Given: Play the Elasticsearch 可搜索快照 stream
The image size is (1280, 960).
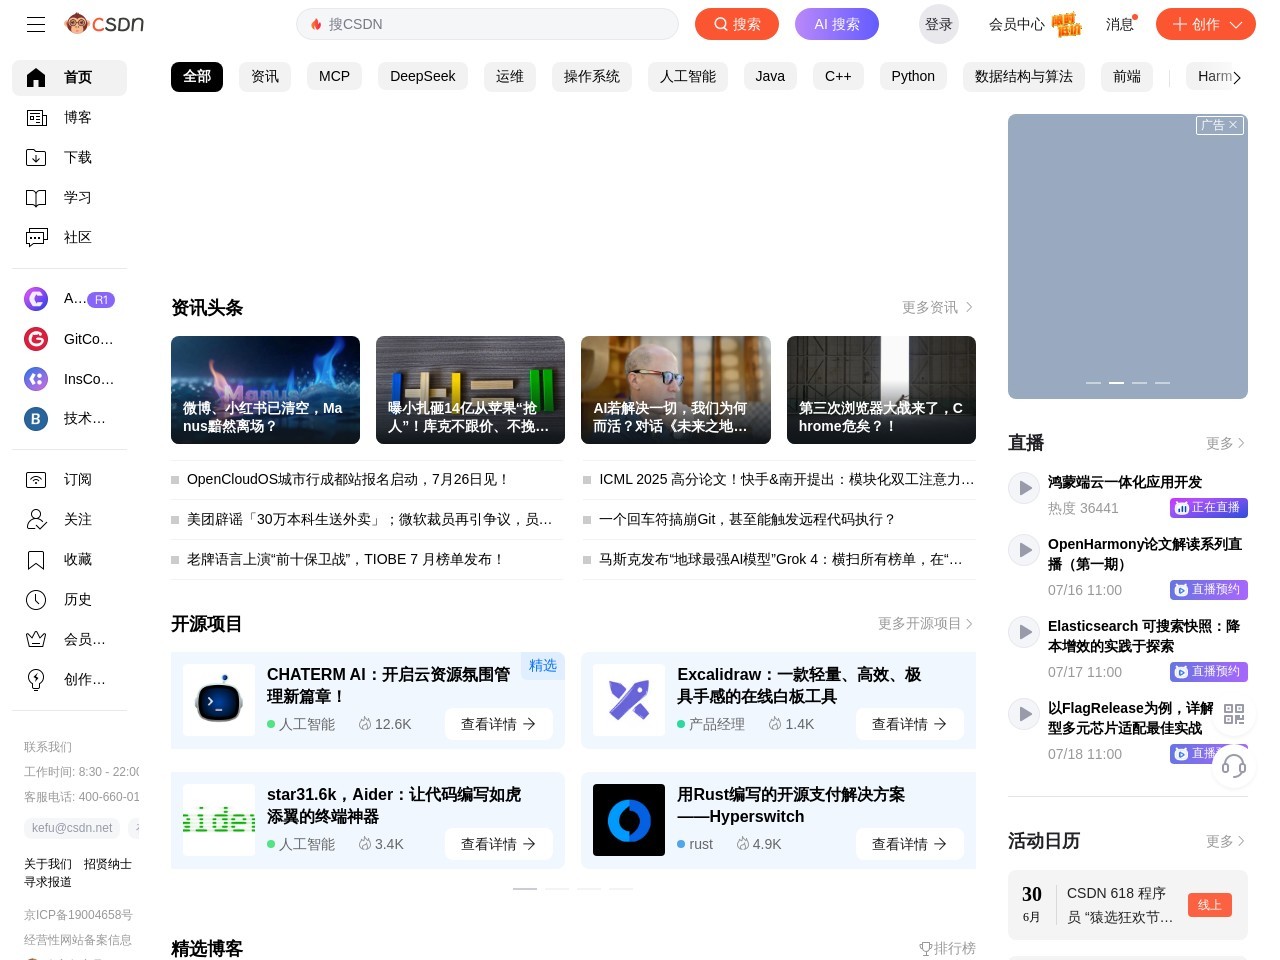Looking at the screenshot, I should point(1024,632).
